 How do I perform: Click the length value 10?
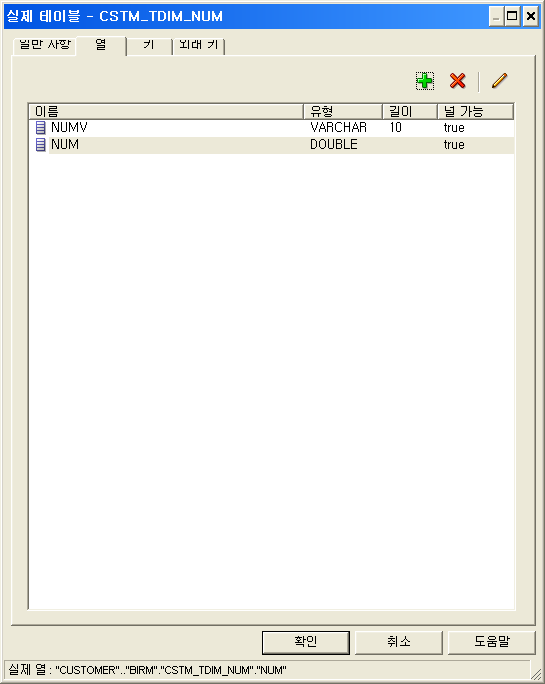[x=395, y=128]
